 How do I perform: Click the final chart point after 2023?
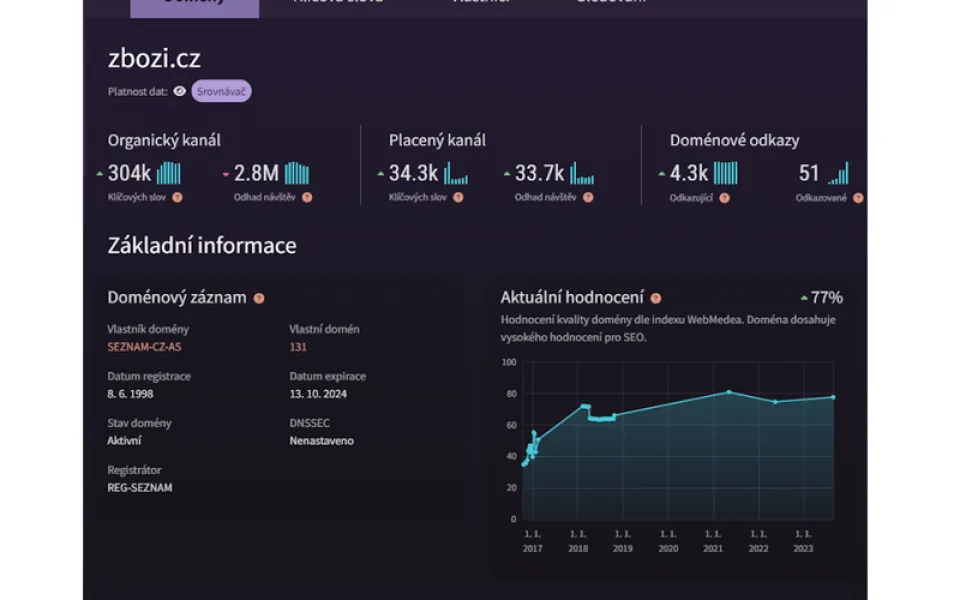click(x=833, y=397)
